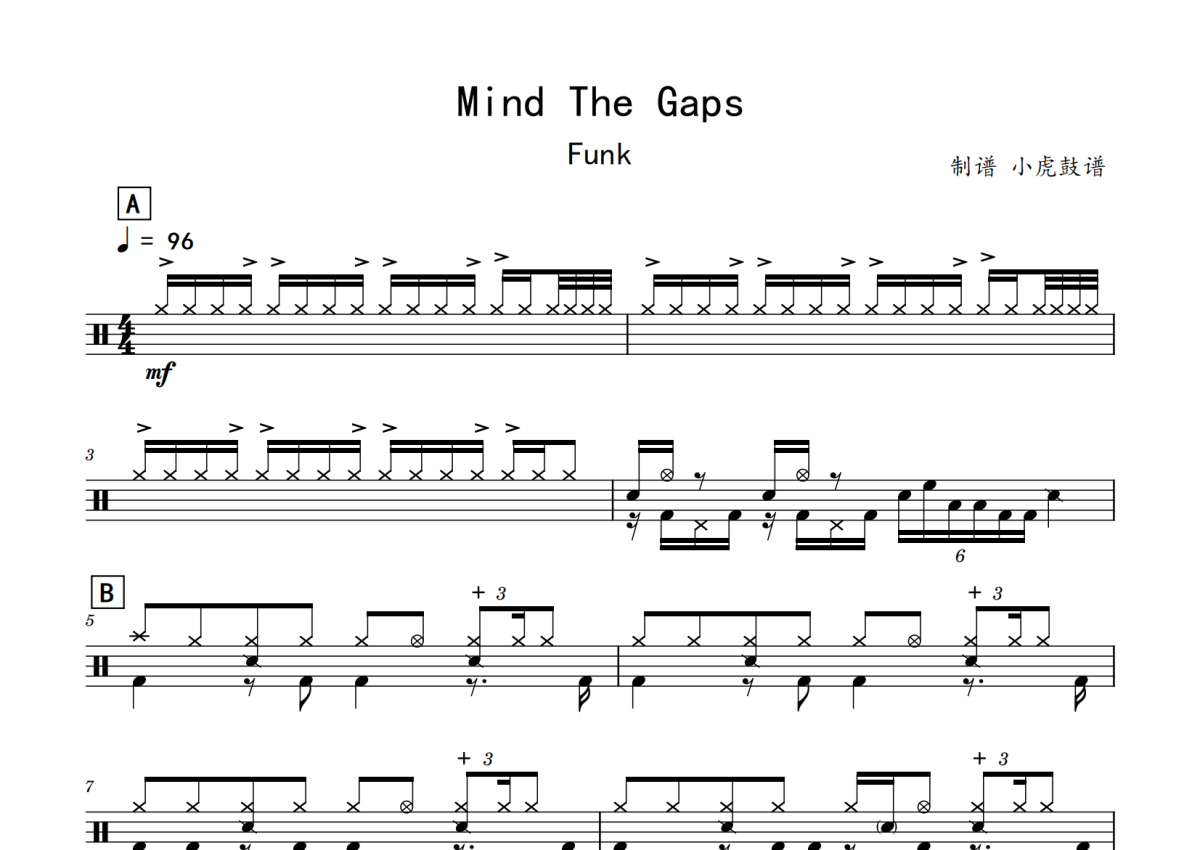1200x850 pixels.
Task: Click the barline between measures one and two
Action: point(627,334)
